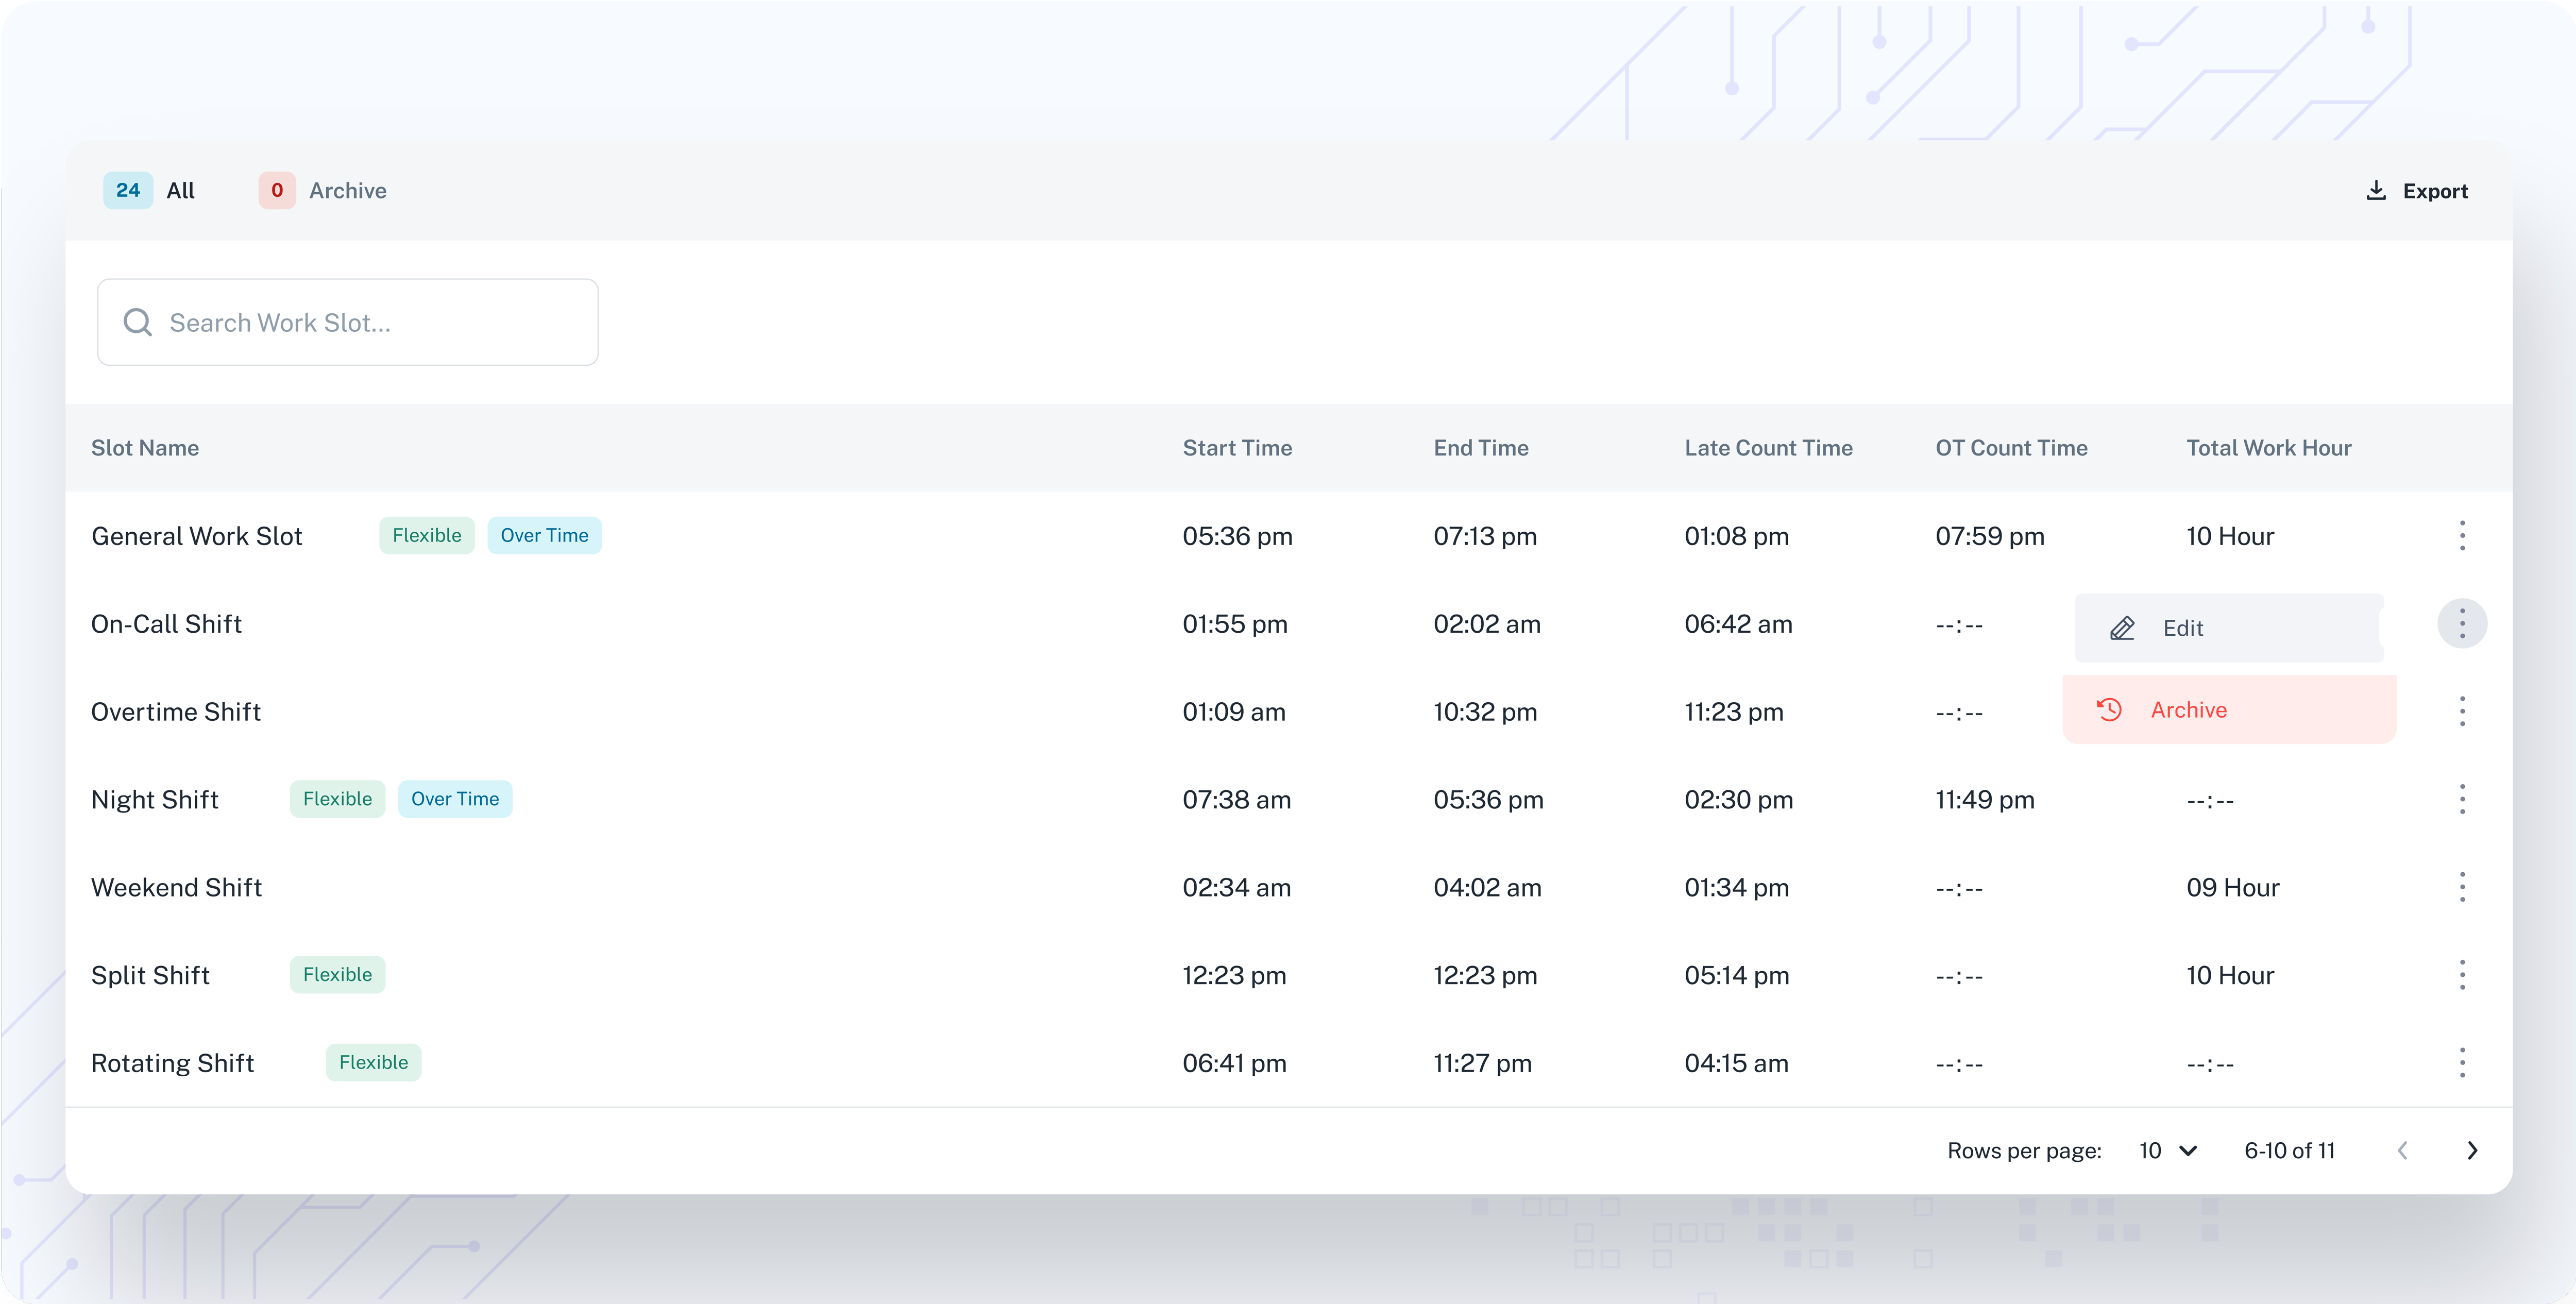This screenshot has height=1304, width=2576.
Task: Open the General Work Slot kebab menu
Action: point(2461,536)
